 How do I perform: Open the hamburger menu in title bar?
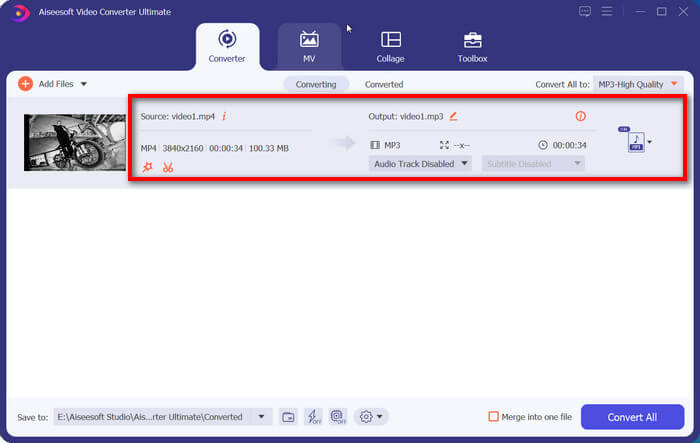pyautogui.click(x=607, y=11)
